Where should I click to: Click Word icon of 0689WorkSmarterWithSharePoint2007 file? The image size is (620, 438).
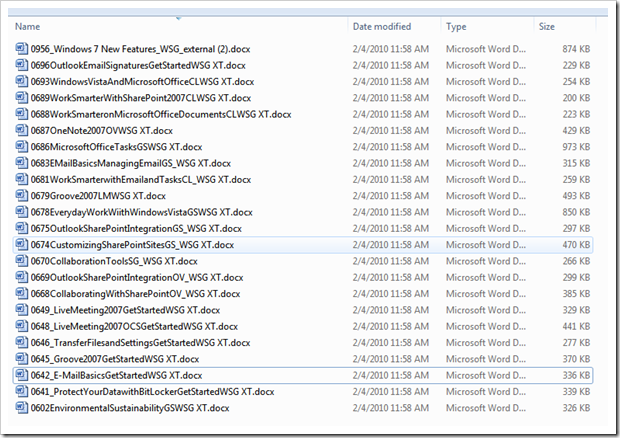(21, 97)
